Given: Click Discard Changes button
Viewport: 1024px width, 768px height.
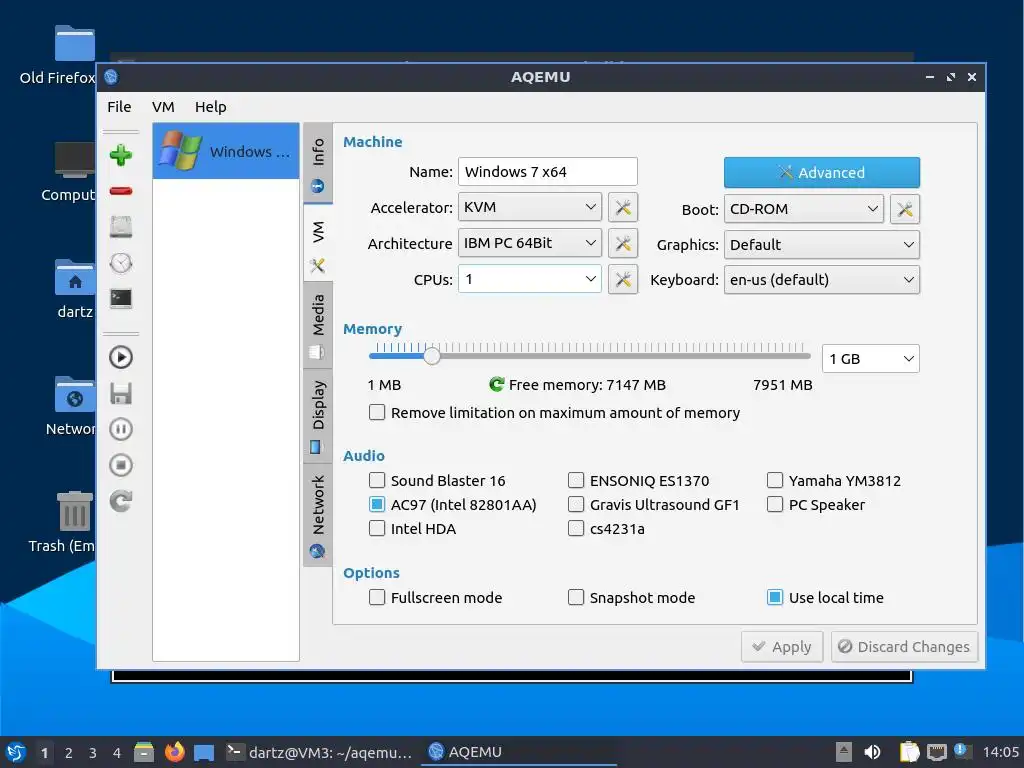Looking at the screenshot, I should [904, 647].
